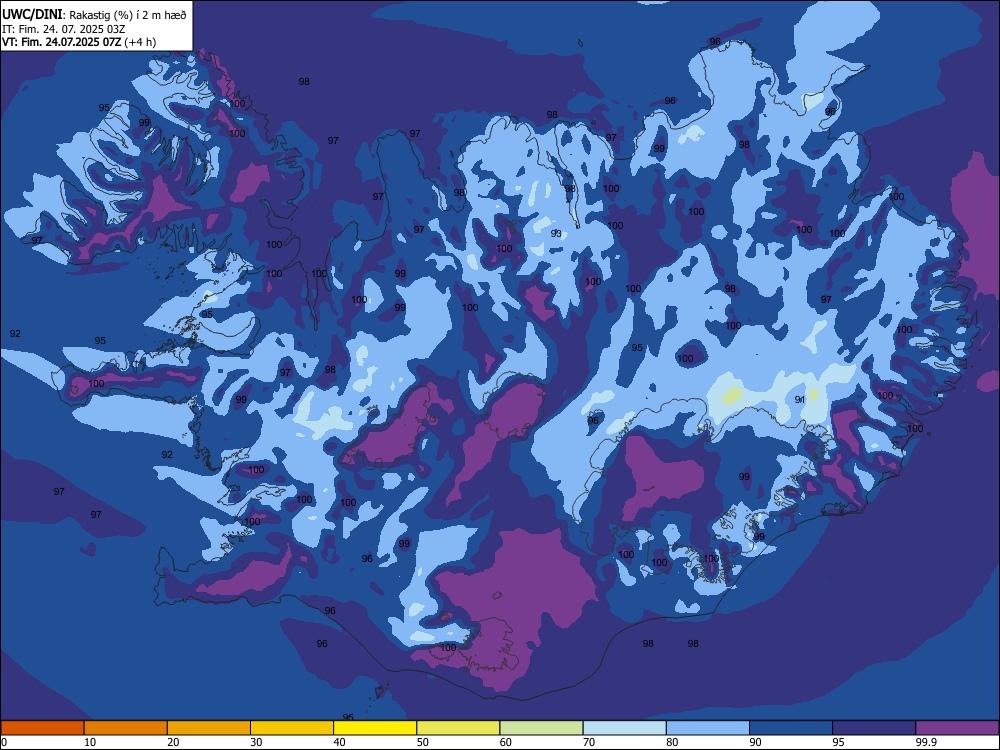Select the 95–99.9 dark indigo legend swatch
The image size is (1000, 750).
click(x=874, y=728)
